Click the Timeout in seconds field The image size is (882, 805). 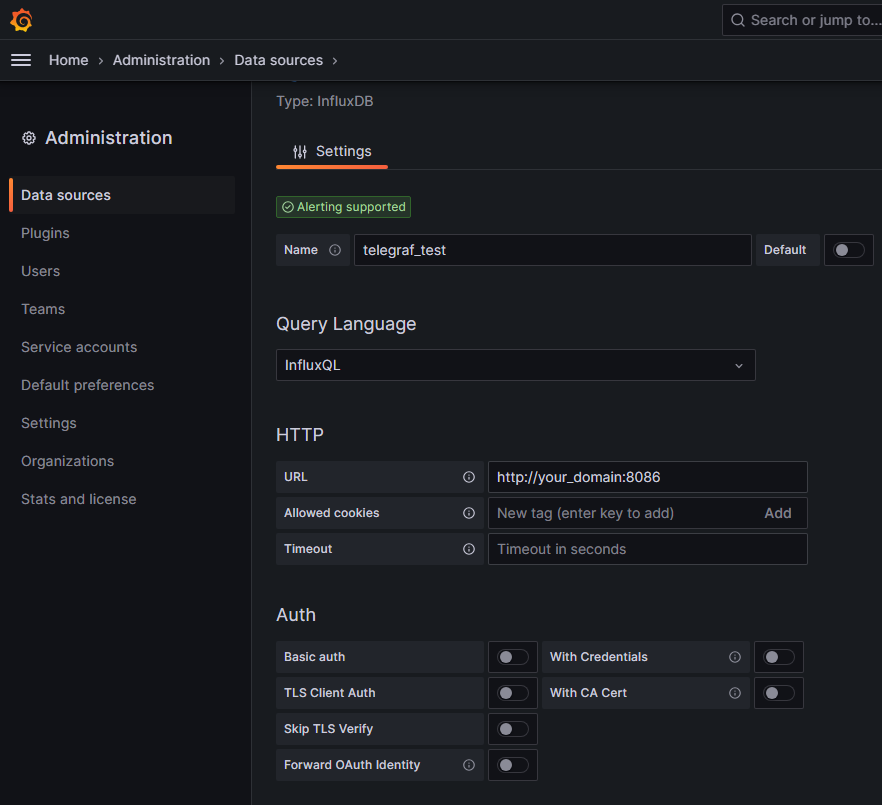point(647,549)
